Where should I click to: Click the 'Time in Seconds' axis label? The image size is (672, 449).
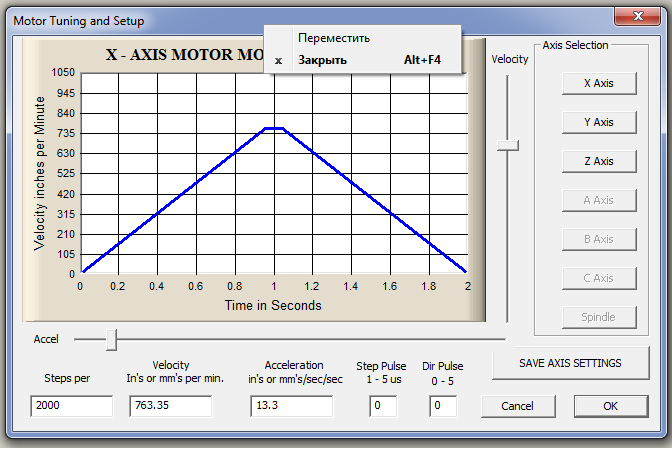273,305
